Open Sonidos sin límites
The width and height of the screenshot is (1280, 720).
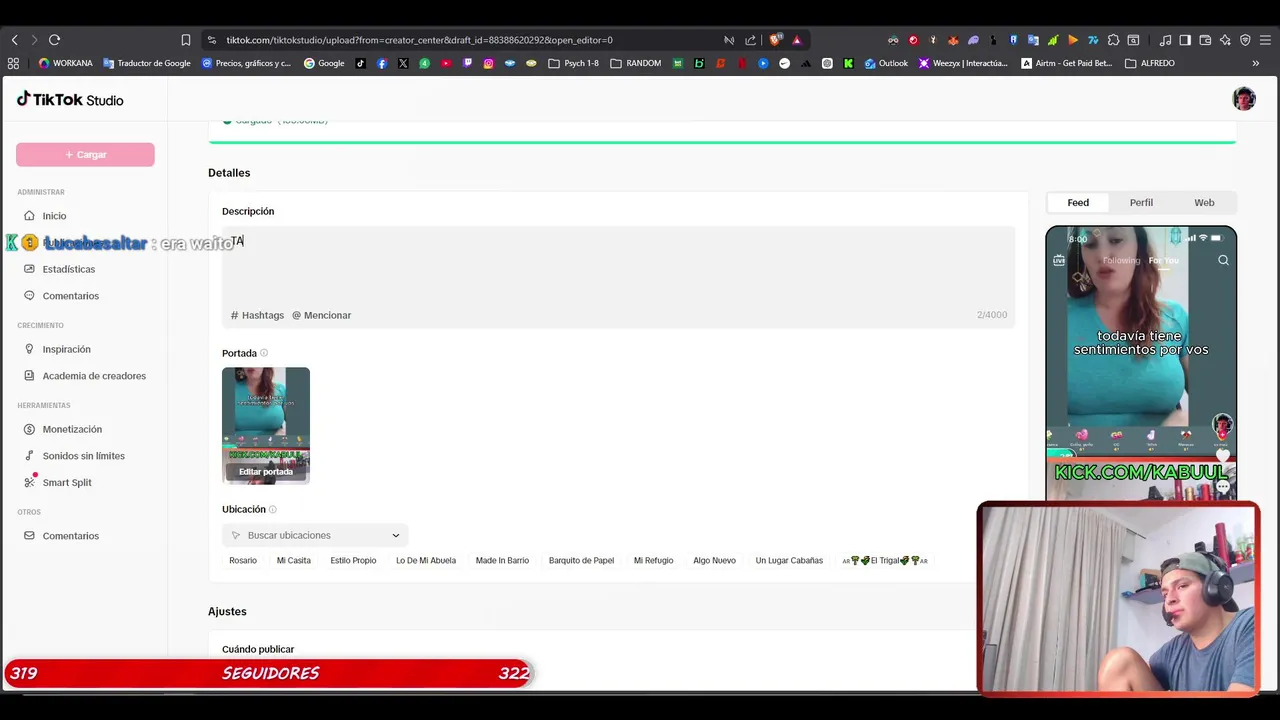click(83, 456)
